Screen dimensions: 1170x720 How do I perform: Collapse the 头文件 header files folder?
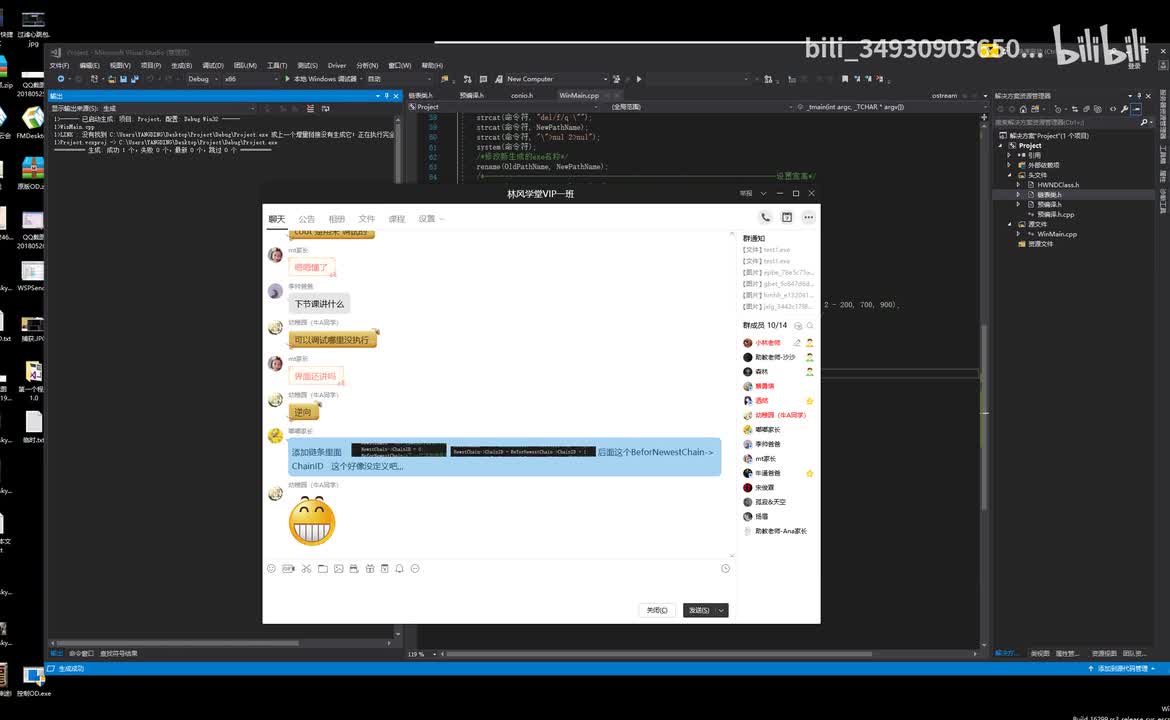click(1010, 175)
